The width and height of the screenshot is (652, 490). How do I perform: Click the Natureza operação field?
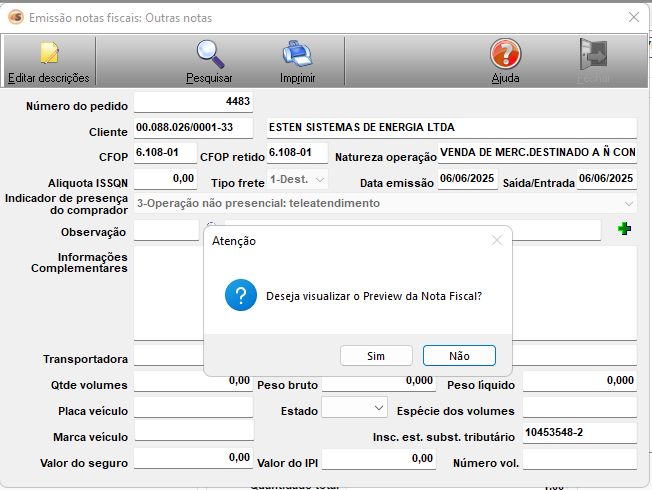(537, 154)
